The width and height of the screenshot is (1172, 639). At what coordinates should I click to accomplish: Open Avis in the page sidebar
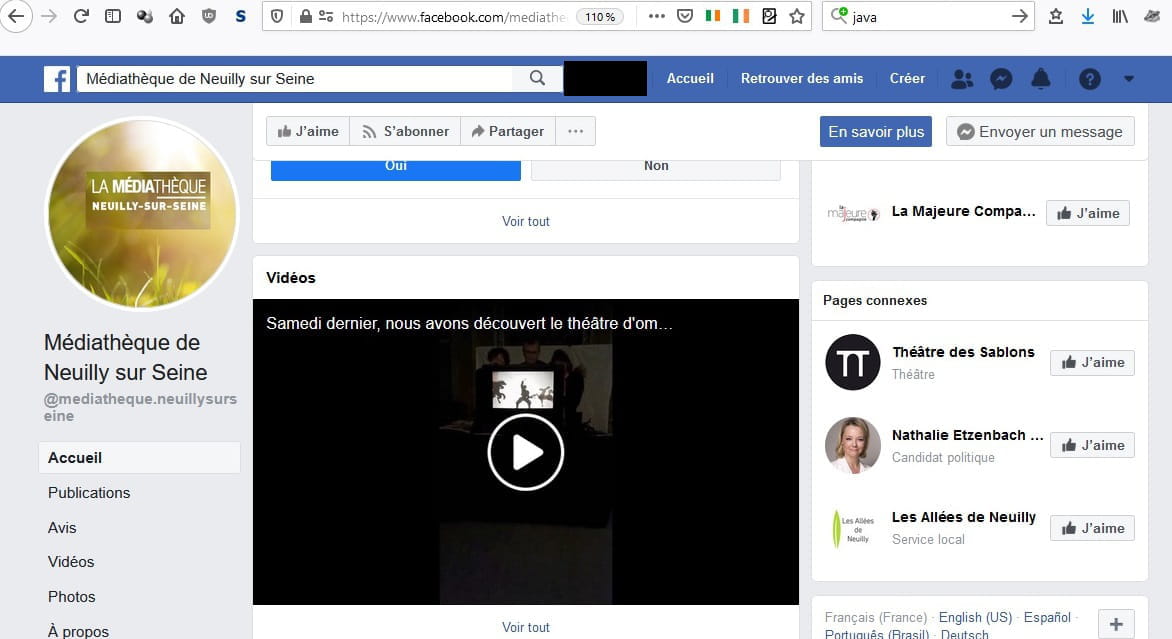point(62,528)
